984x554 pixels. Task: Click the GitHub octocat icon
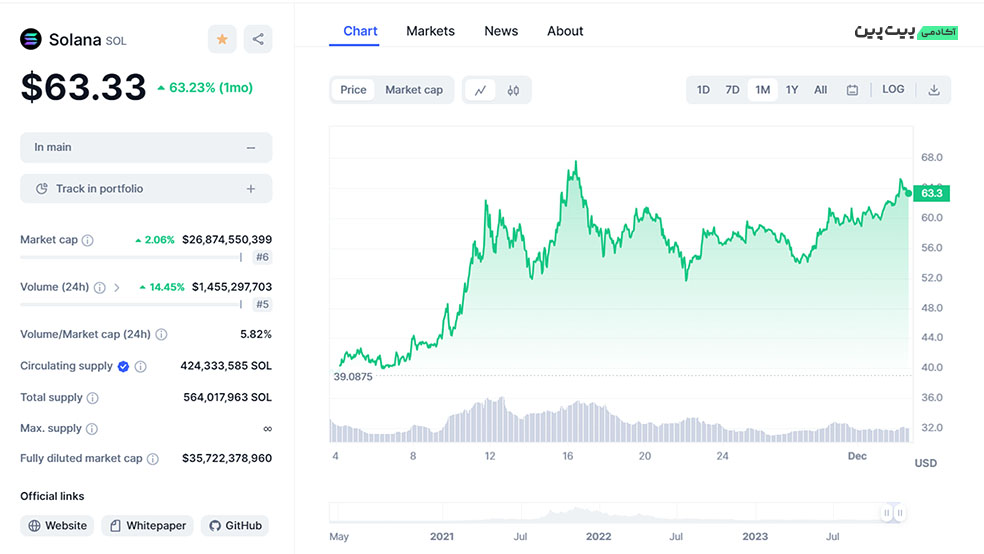pos(215,526)
